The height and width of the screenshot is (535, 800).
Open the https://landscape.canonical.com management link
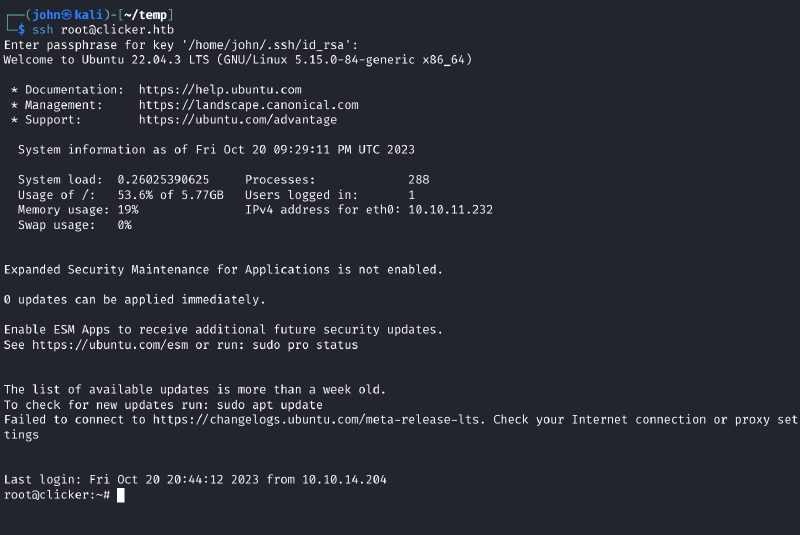pyautogui.click(x=248, y=105)
